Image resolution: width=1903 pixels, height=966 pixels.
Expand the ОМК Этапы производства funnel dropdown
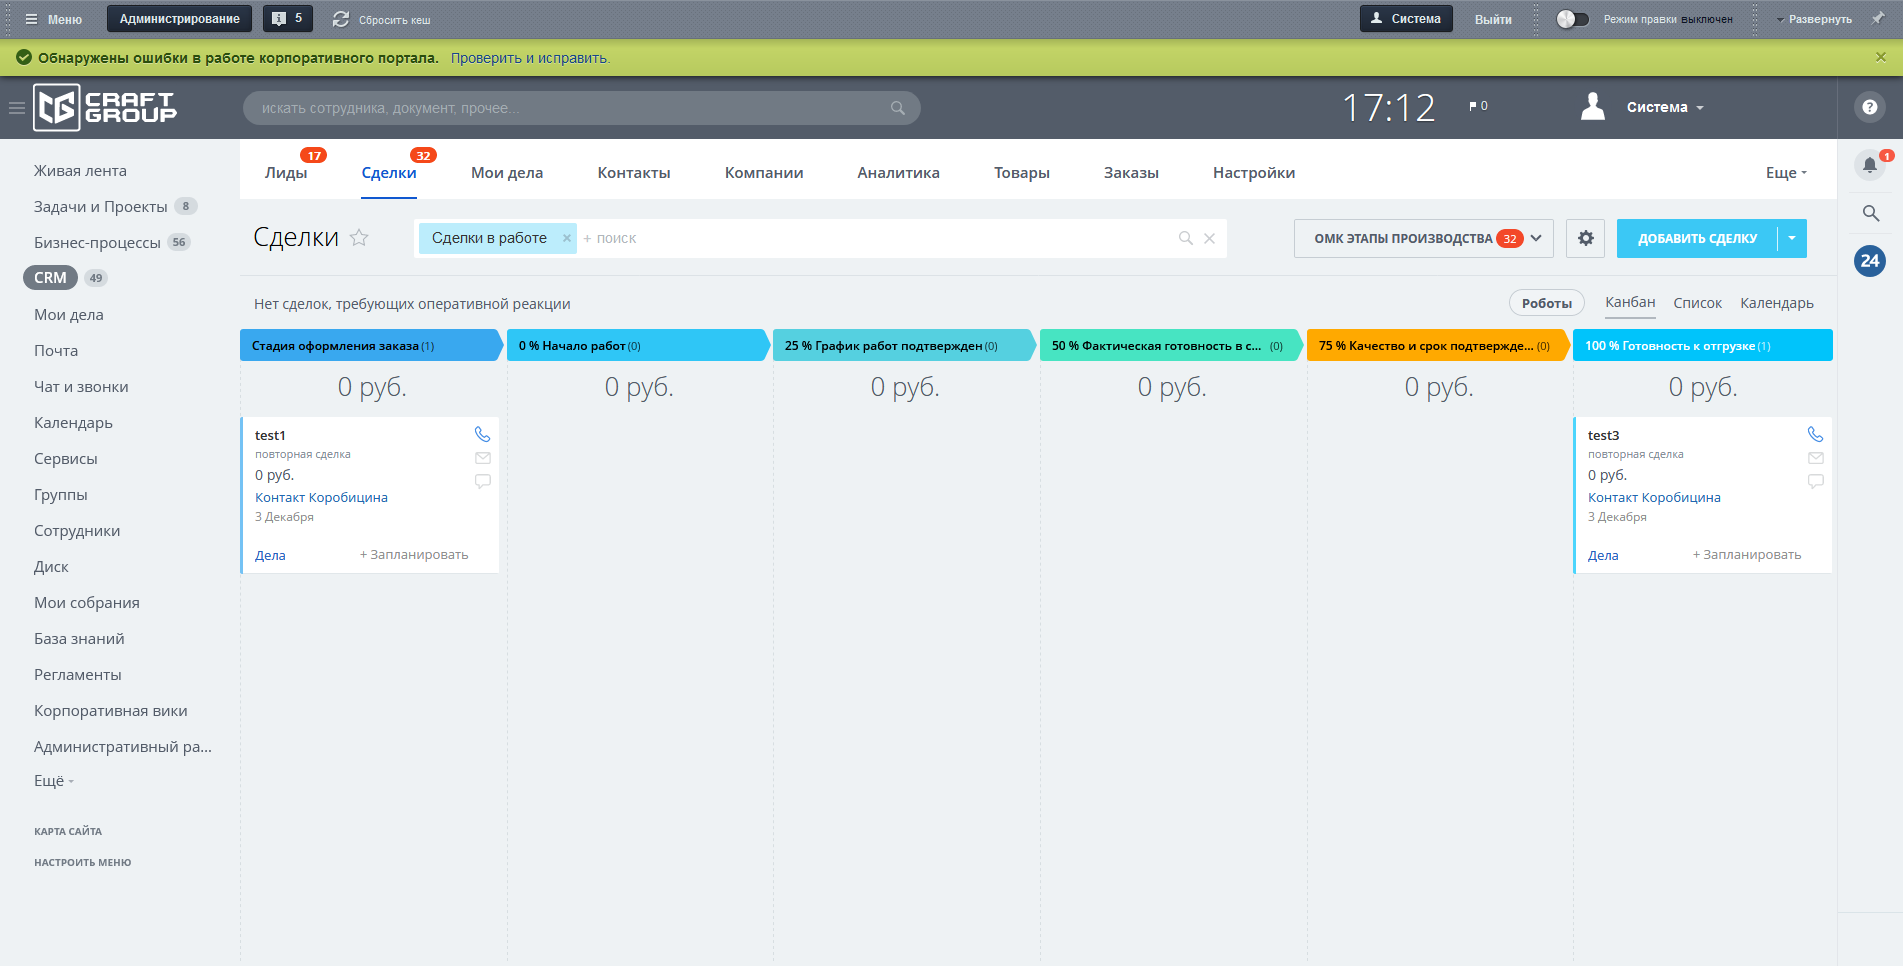point(1536,238)
